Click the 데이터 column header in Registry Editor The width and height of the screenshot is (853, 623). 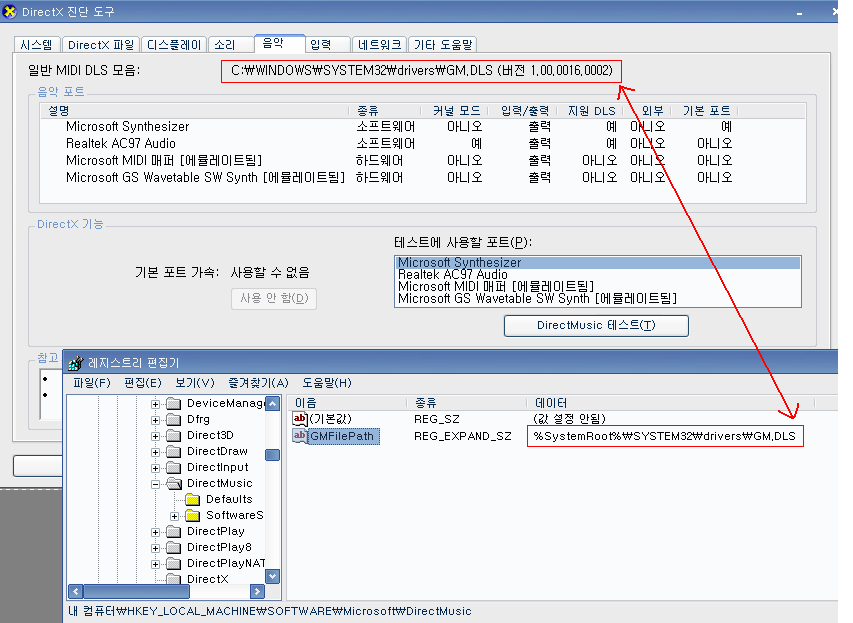tap(670, 403)
